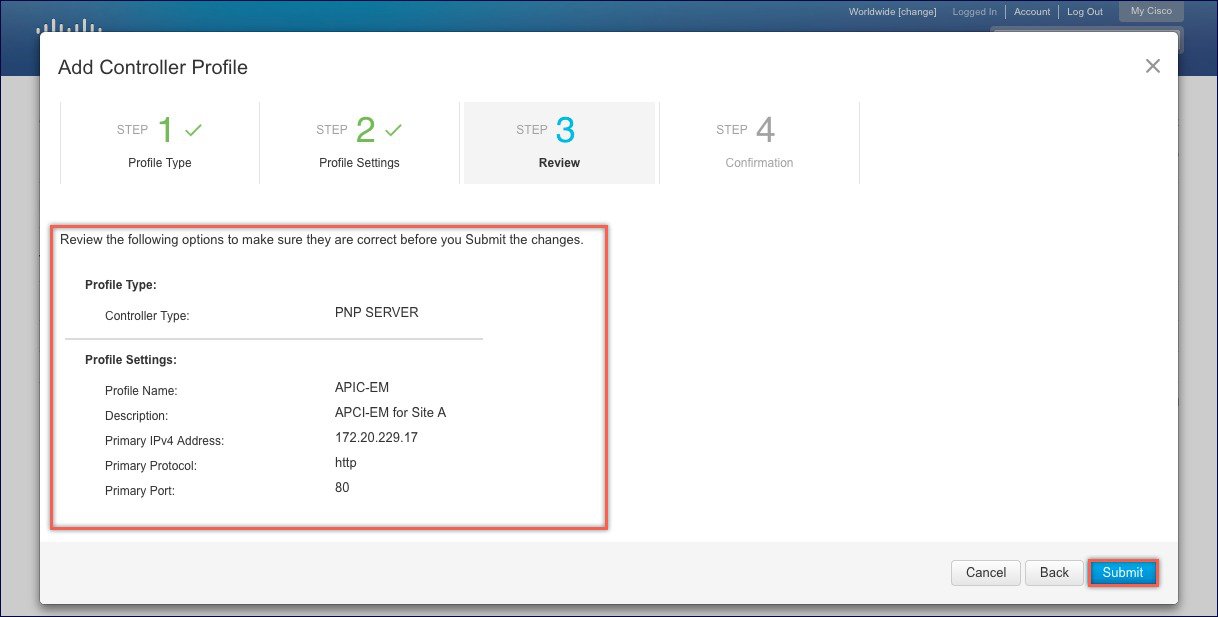Click the review instructions sentence

tap(322, 240)
